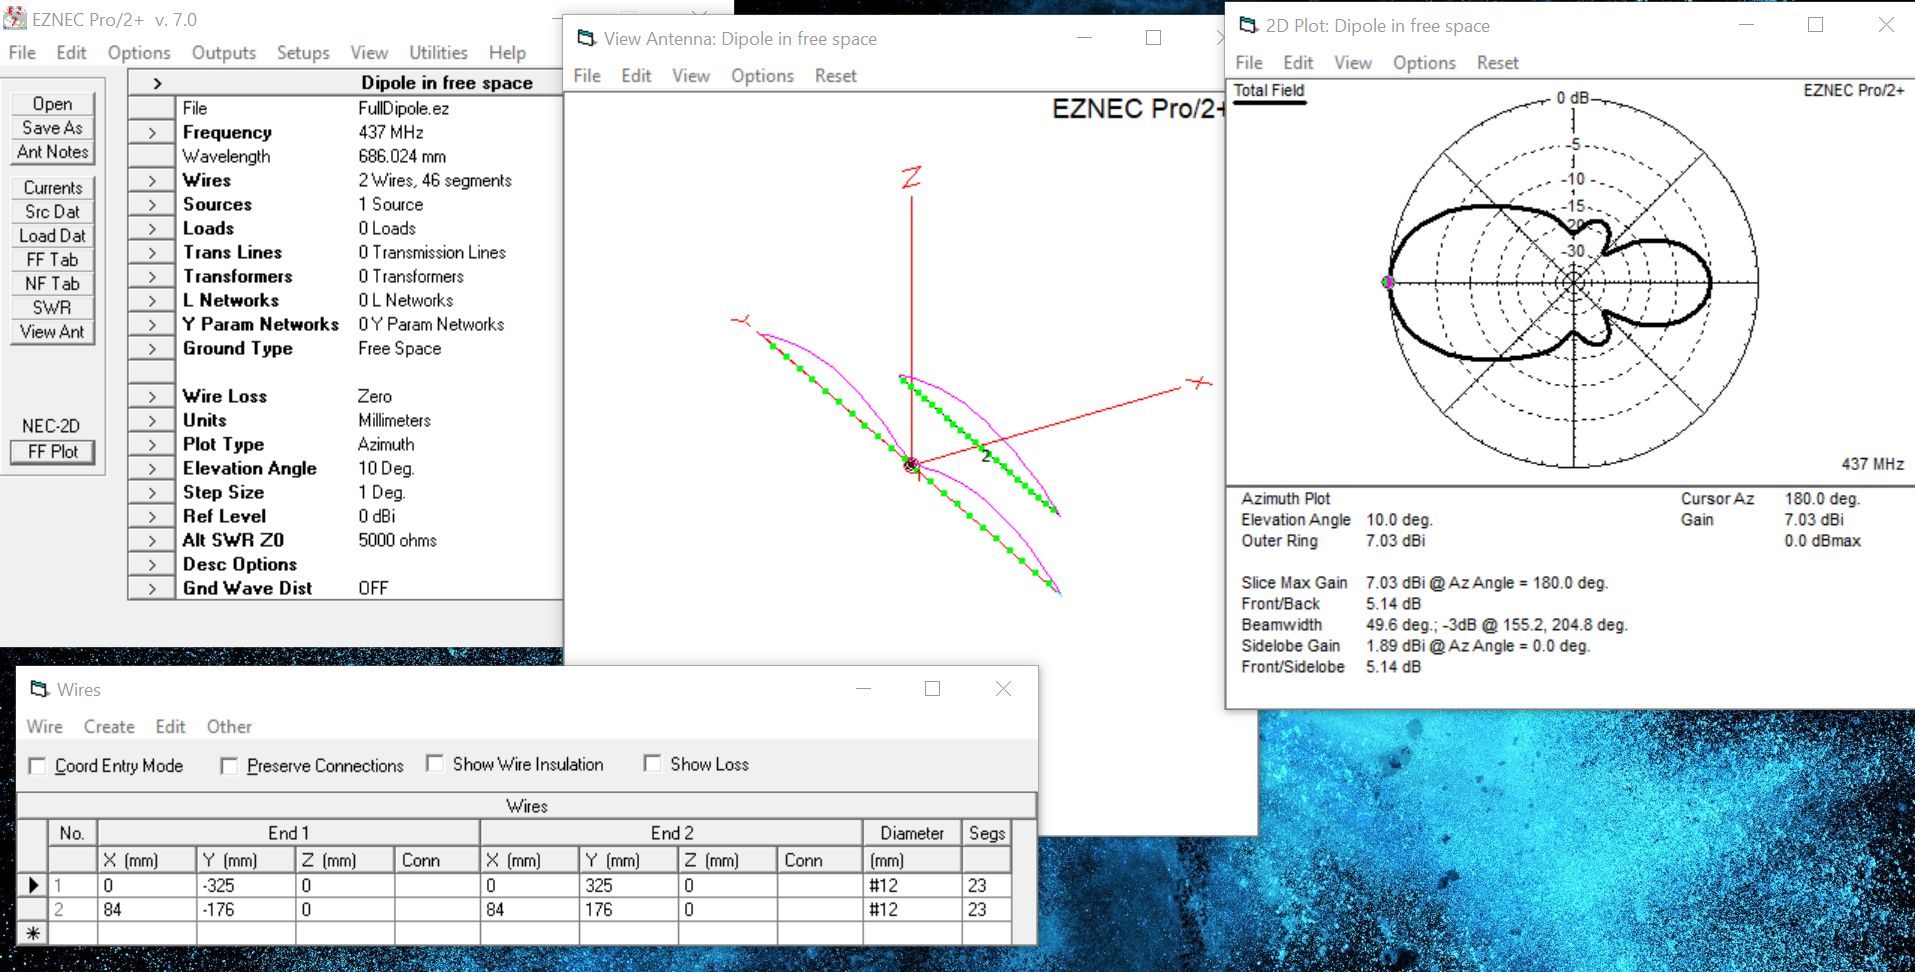This screenshot has height=972, width=1915.
Task: Click the Open button
Action: [52, 104]
